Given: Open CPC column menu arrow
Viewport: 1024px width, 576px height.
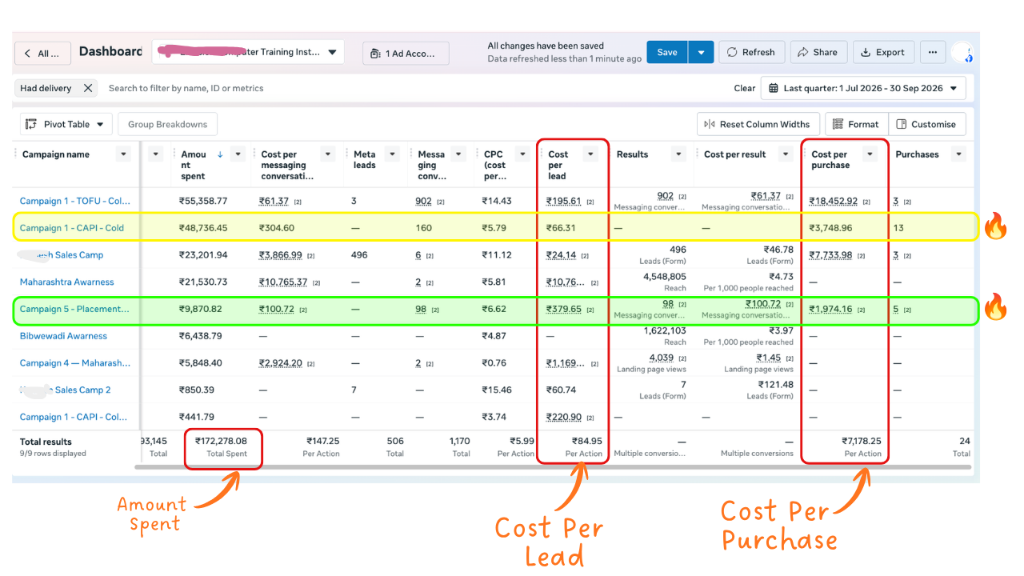Looking at the screenshot, I should click(522, 154).
